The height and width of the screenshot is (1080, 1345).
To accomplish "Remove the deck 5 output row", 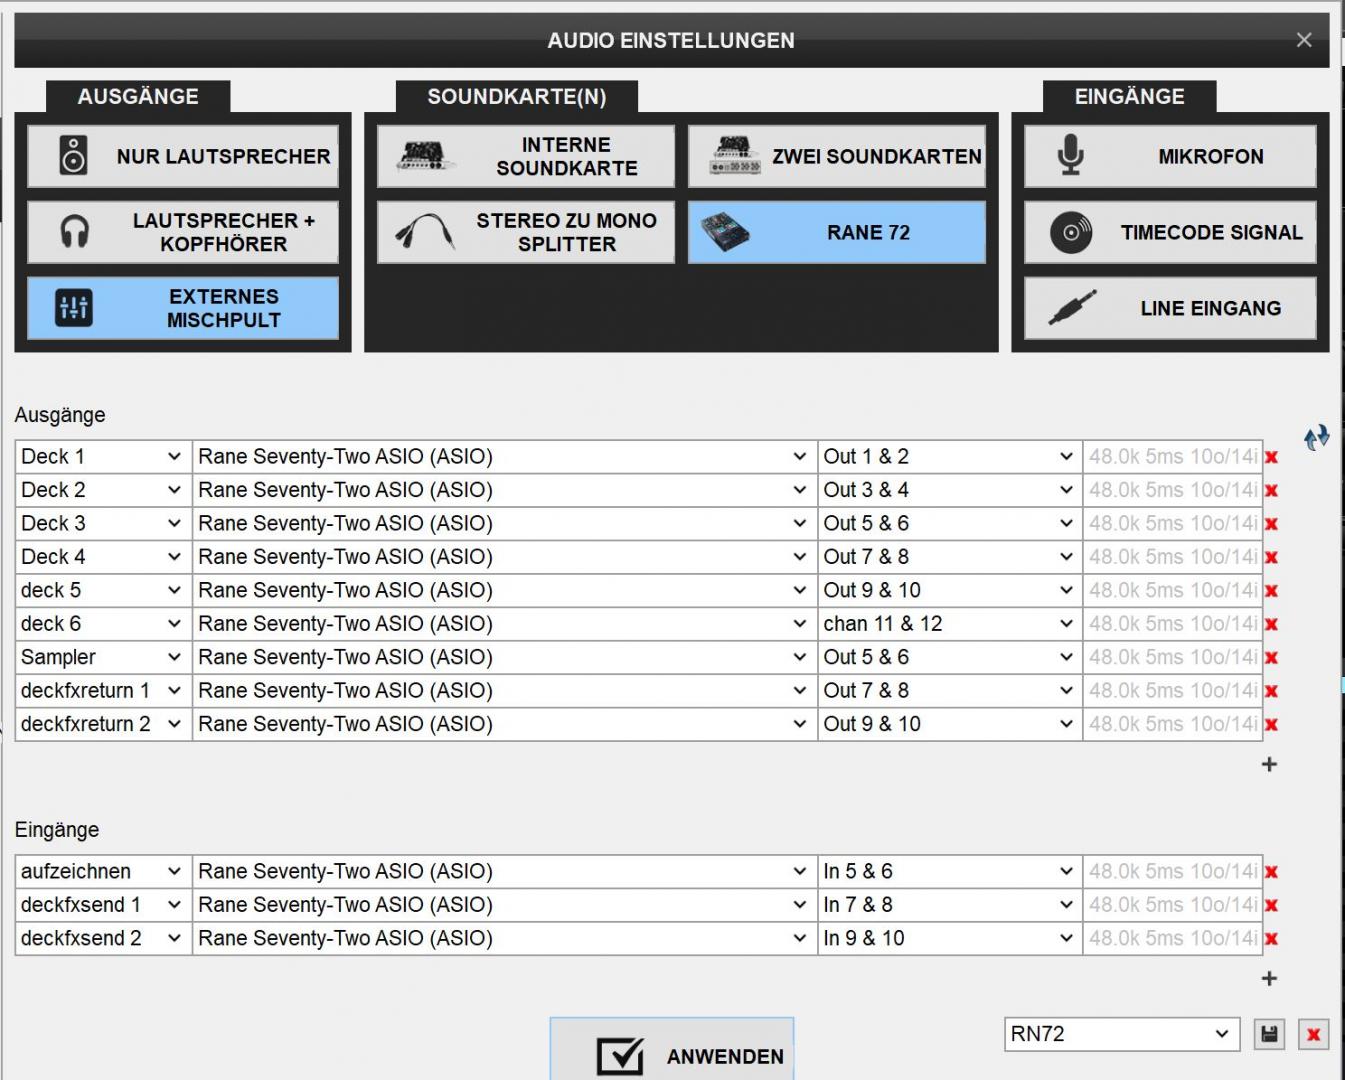I will click(1272, 591).
